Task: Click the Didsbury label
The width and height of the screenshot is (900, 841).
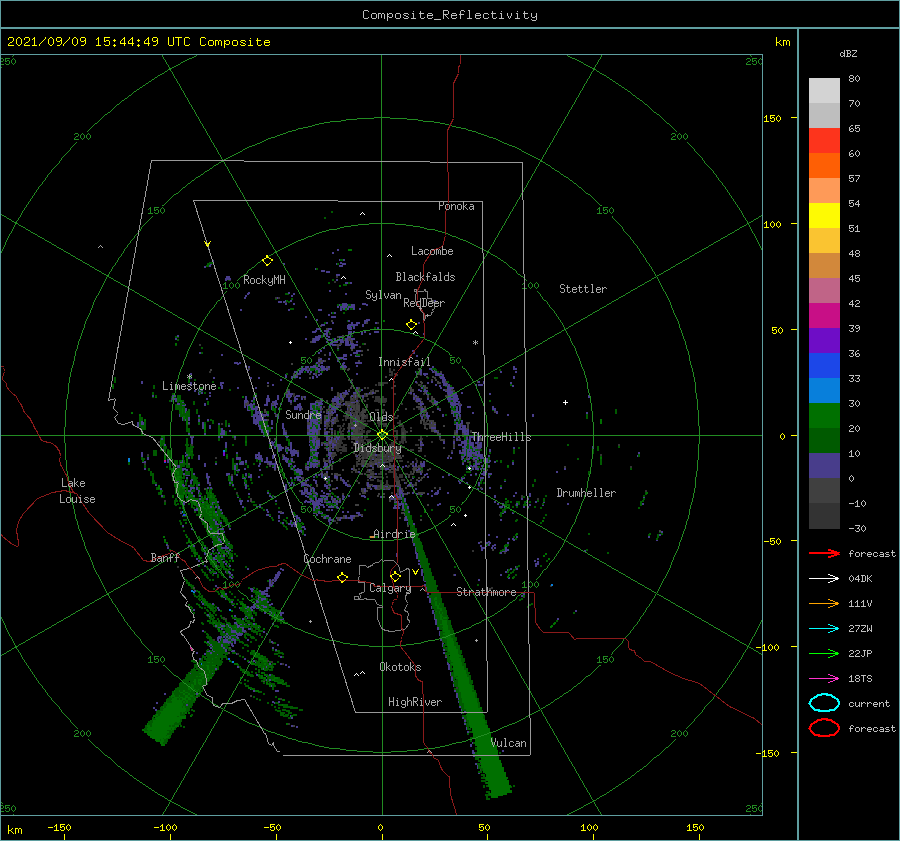Action: (377, 448)
